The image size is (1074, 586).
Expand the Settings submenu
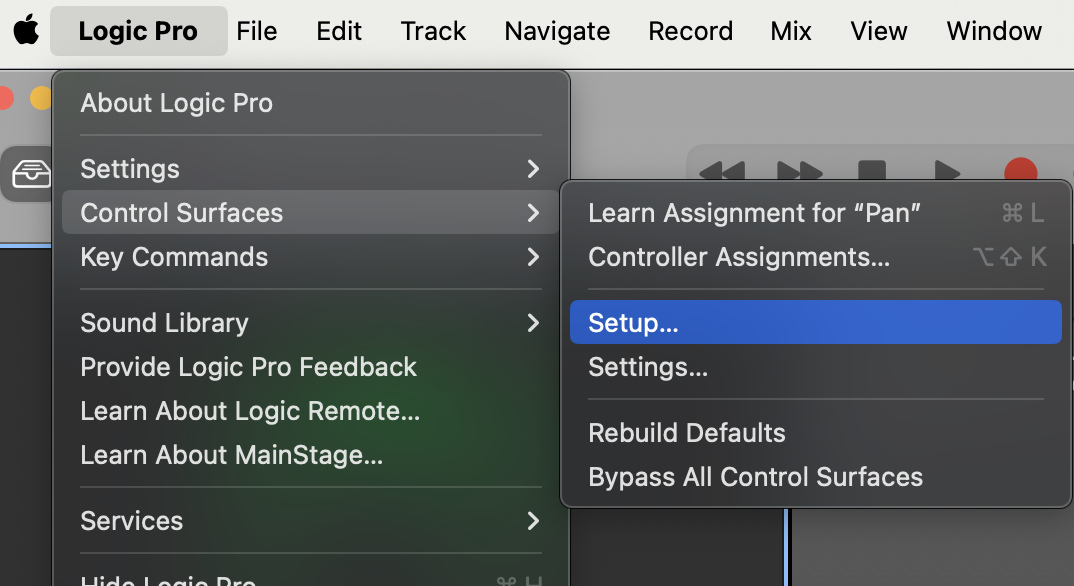point(311,168)
